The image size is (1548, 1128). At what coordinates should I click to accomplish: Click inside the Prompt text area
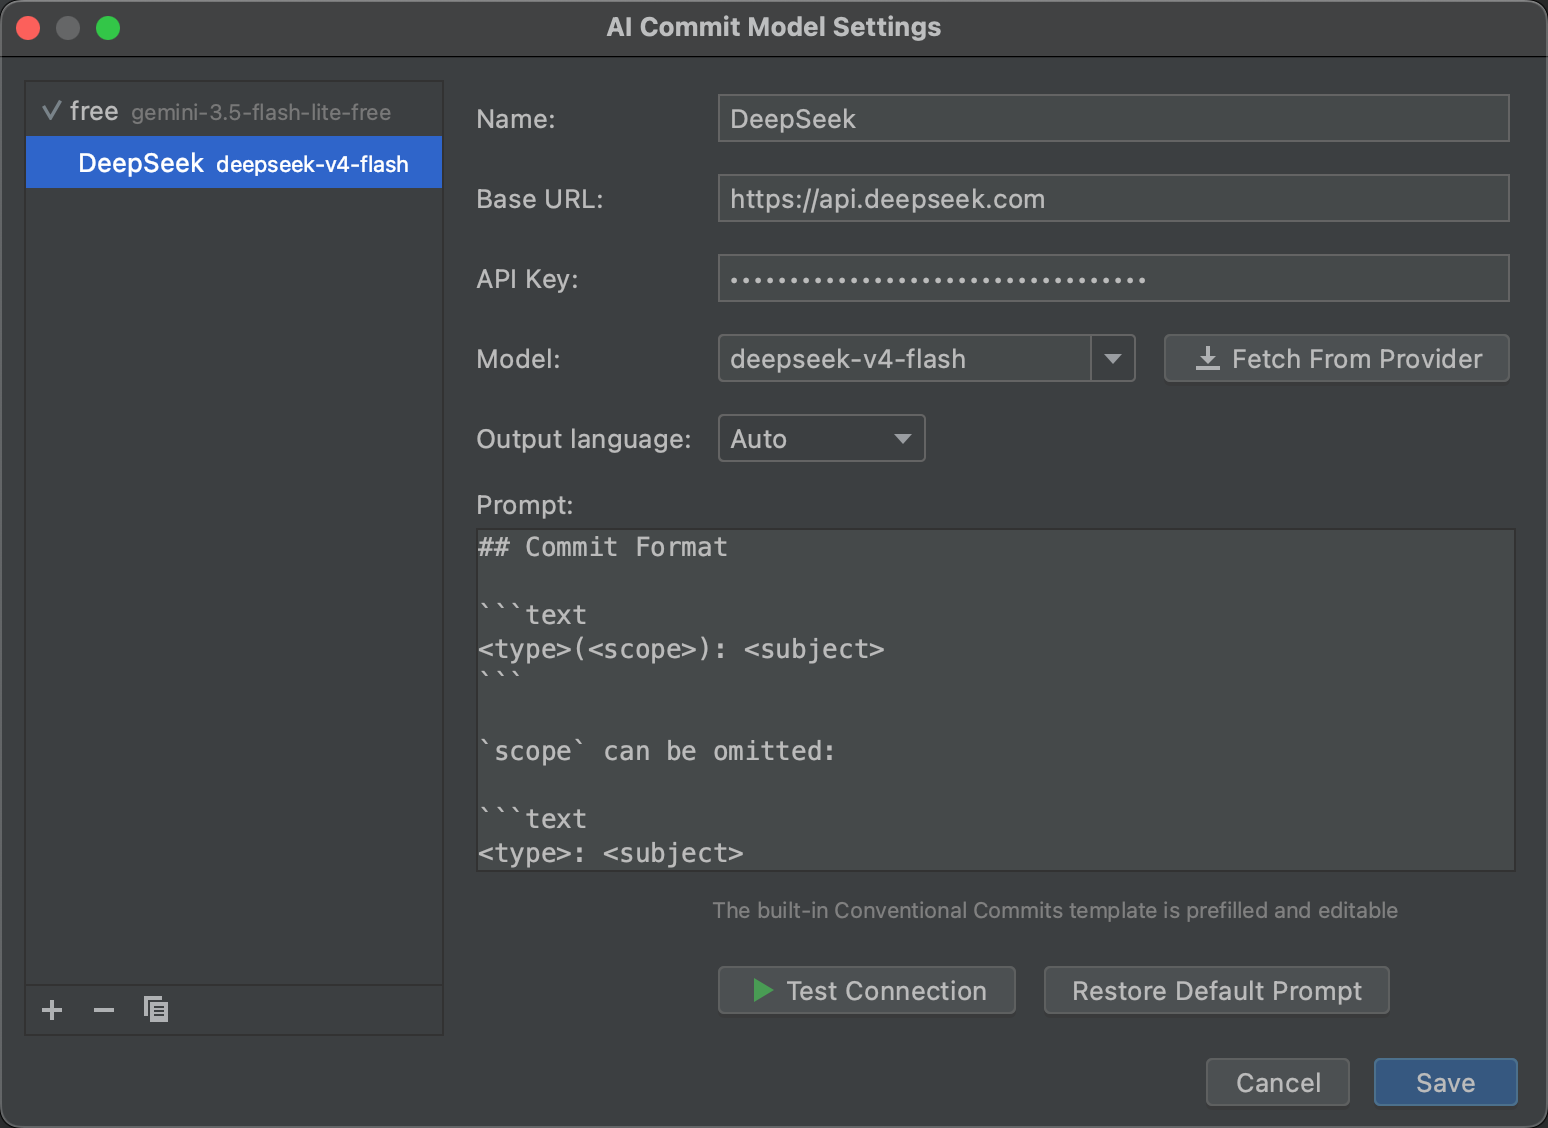[996, 700]
